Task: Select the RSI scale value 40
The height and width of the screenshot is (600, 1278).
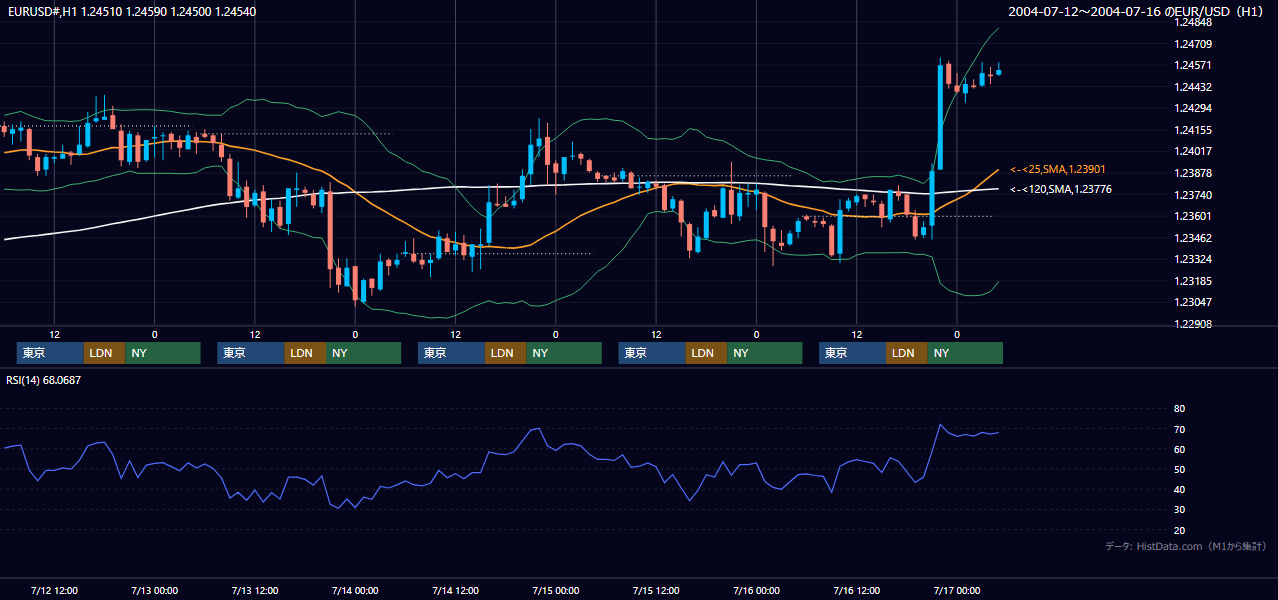Action: pyautogui.click(x=1179, y=490)
